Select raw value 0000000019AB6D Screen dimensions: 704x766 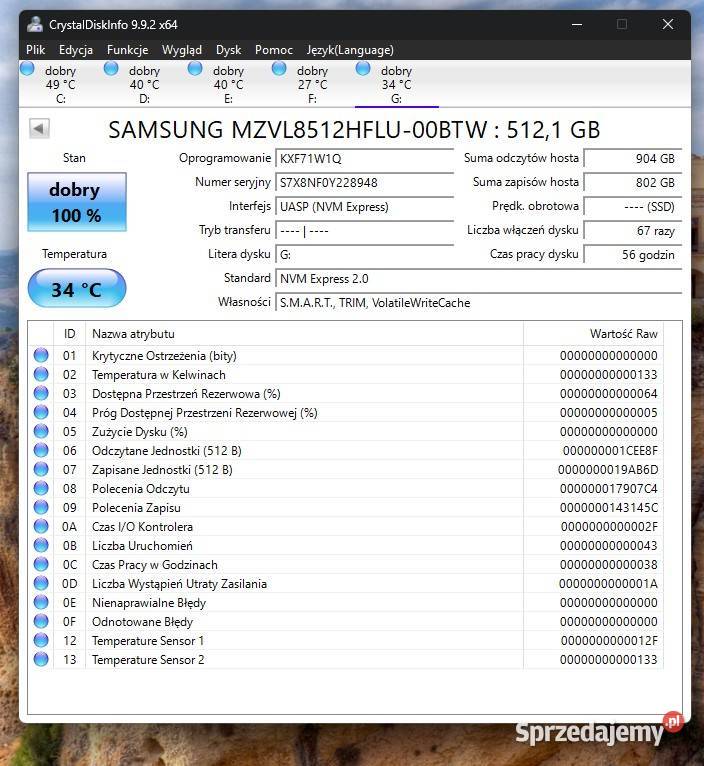pyautogui.click(x=608, y=469)
